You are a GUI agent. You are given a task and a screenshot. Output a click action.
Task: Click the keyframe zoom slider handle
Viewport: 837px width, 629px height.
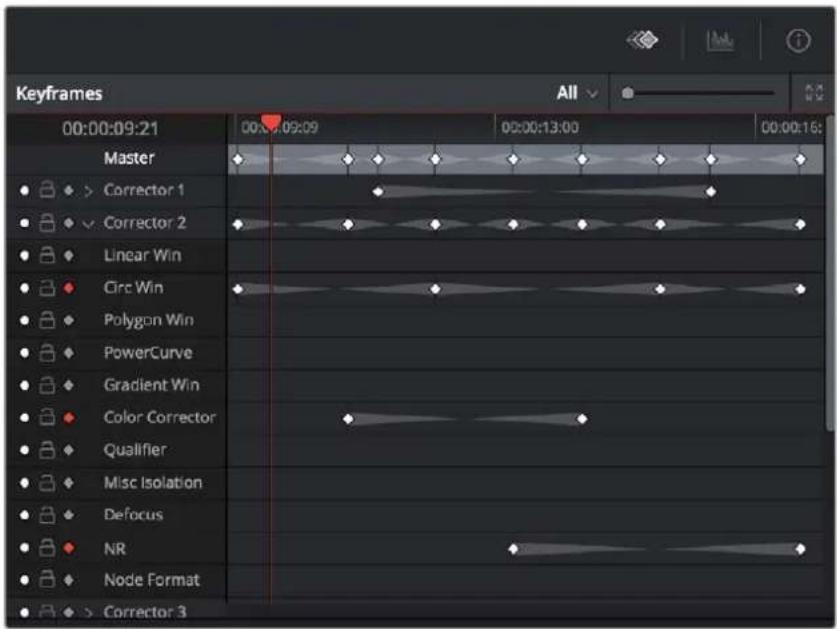pyautogui.click(x=628, y=93)
